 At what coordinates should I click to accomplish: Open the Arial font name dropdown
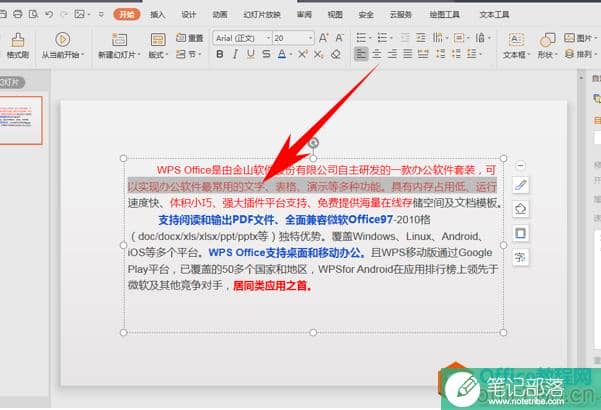[x=268, y=38]
